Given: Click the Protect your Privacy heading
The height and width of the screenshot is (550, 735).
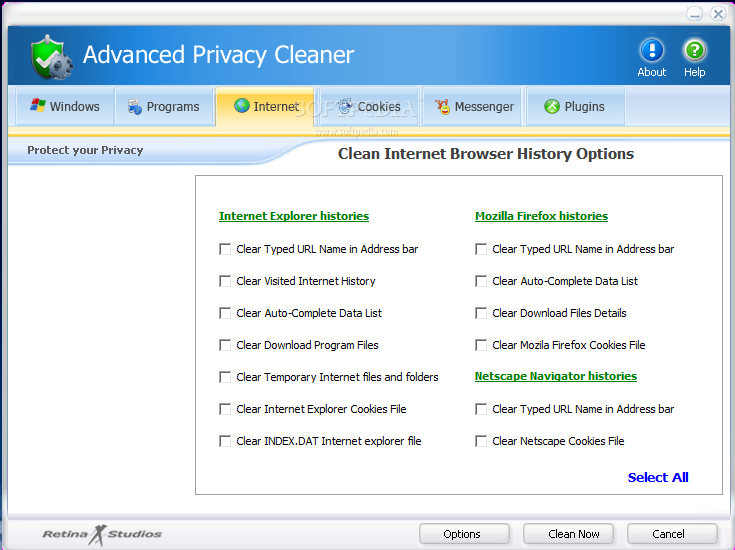Looking at the screenshot, I should [85, 150].
